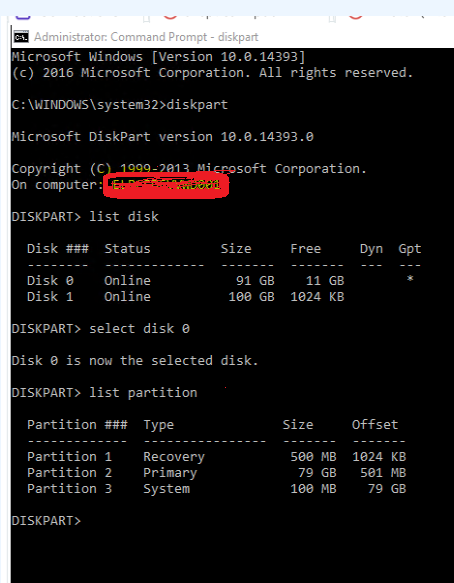Image resolution: width=454 pixels, height=583 pixels.
Task: Click the Offset column header
Action: pyautogui.click(x=375, y=425)
